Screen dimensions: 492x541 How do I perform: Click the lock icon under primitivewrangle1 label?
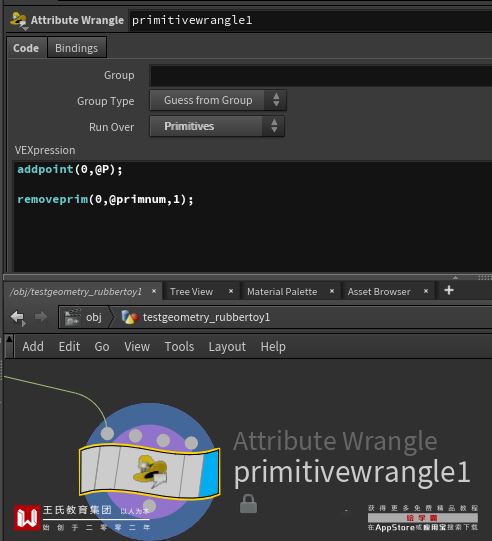point(248,504)
